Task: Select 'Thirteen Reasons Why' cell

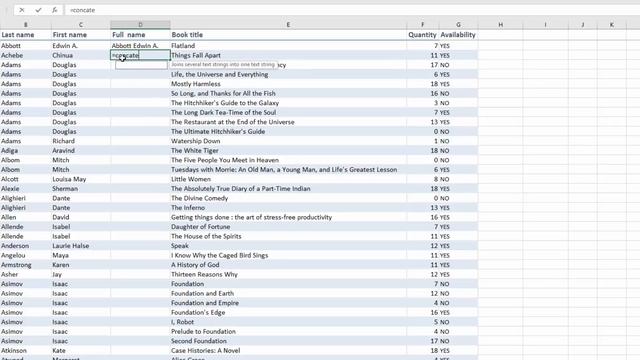Action: (x=288, y=274)
